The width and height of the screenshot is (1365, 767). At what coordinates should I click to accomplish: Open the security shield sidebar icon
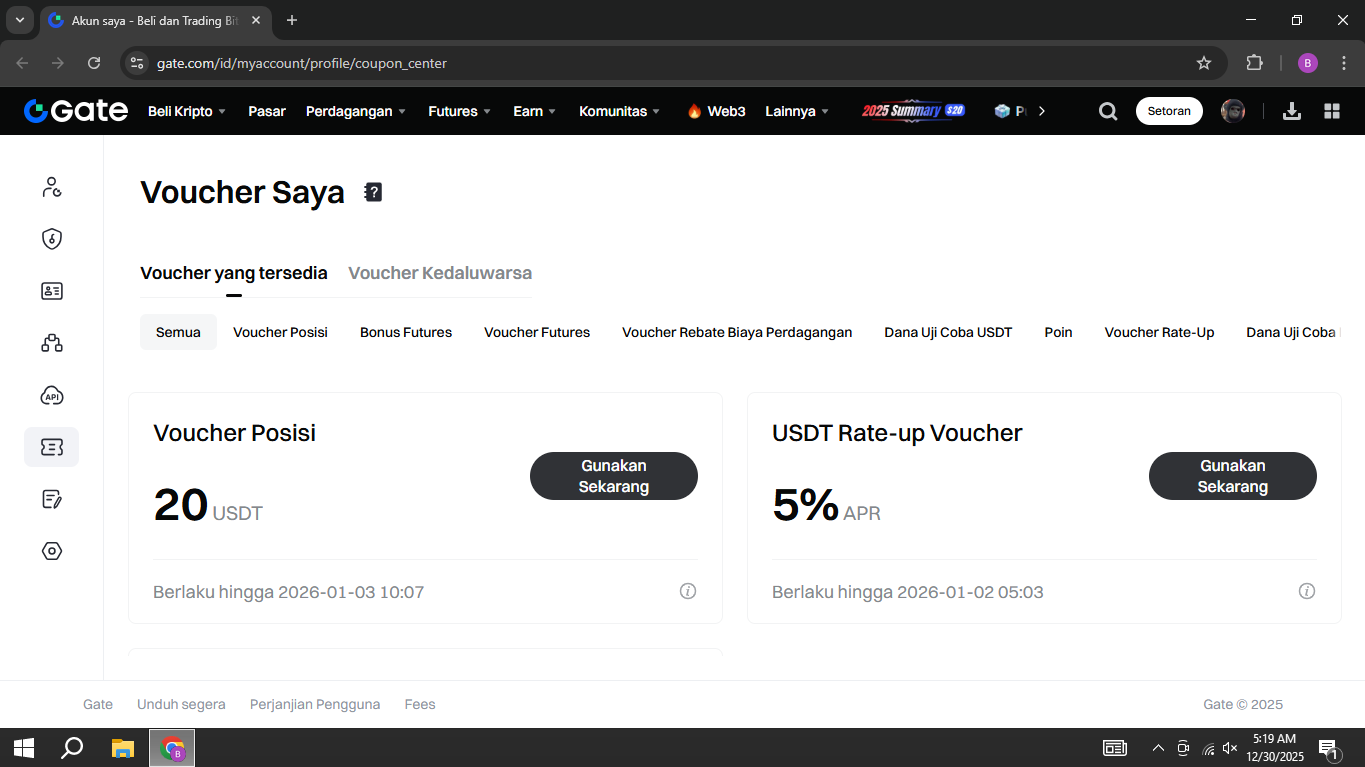(52, 239)
